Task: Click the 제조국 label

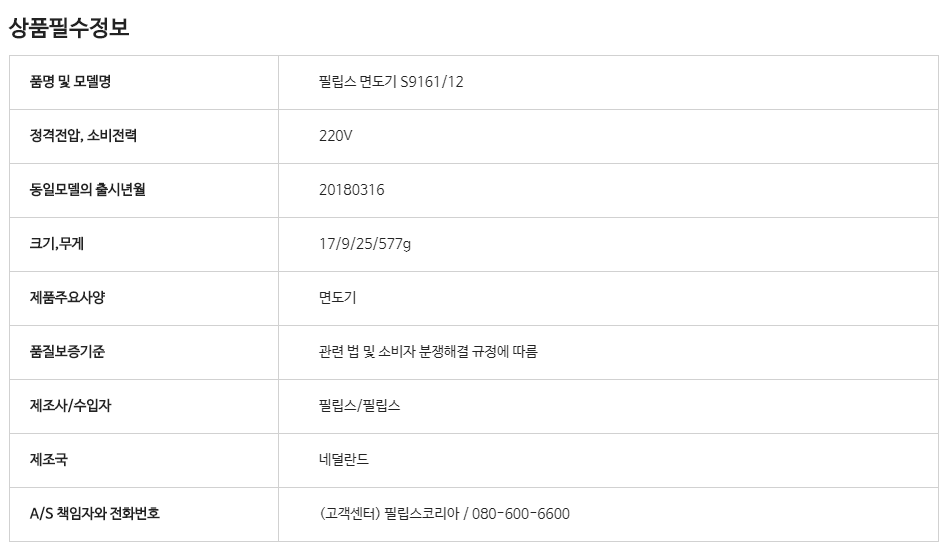Action: tap(49, 460)
